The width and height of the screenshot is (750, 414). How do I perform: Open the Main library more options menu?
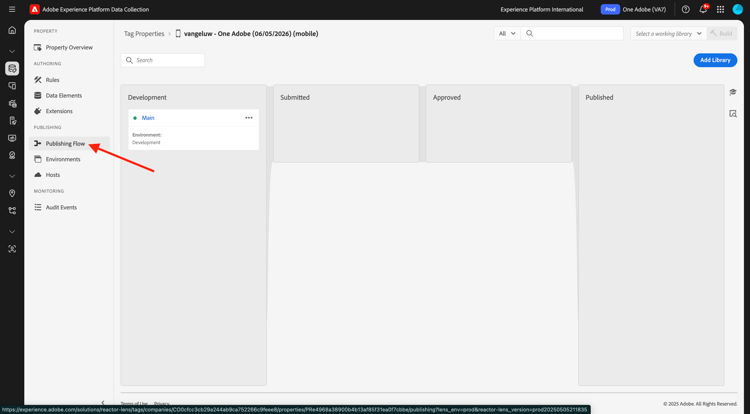click(x=249, y=118)
